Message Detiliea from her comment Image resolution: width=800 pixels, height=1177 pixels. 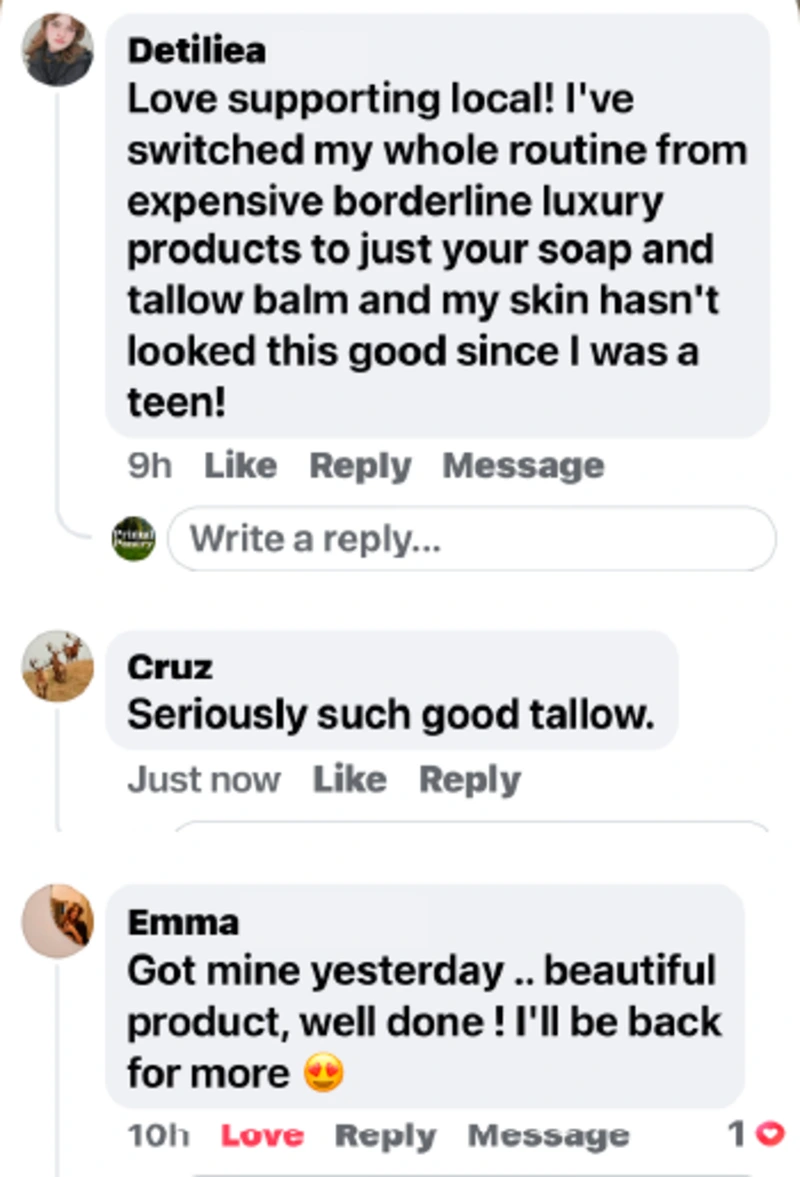(523, 466)
